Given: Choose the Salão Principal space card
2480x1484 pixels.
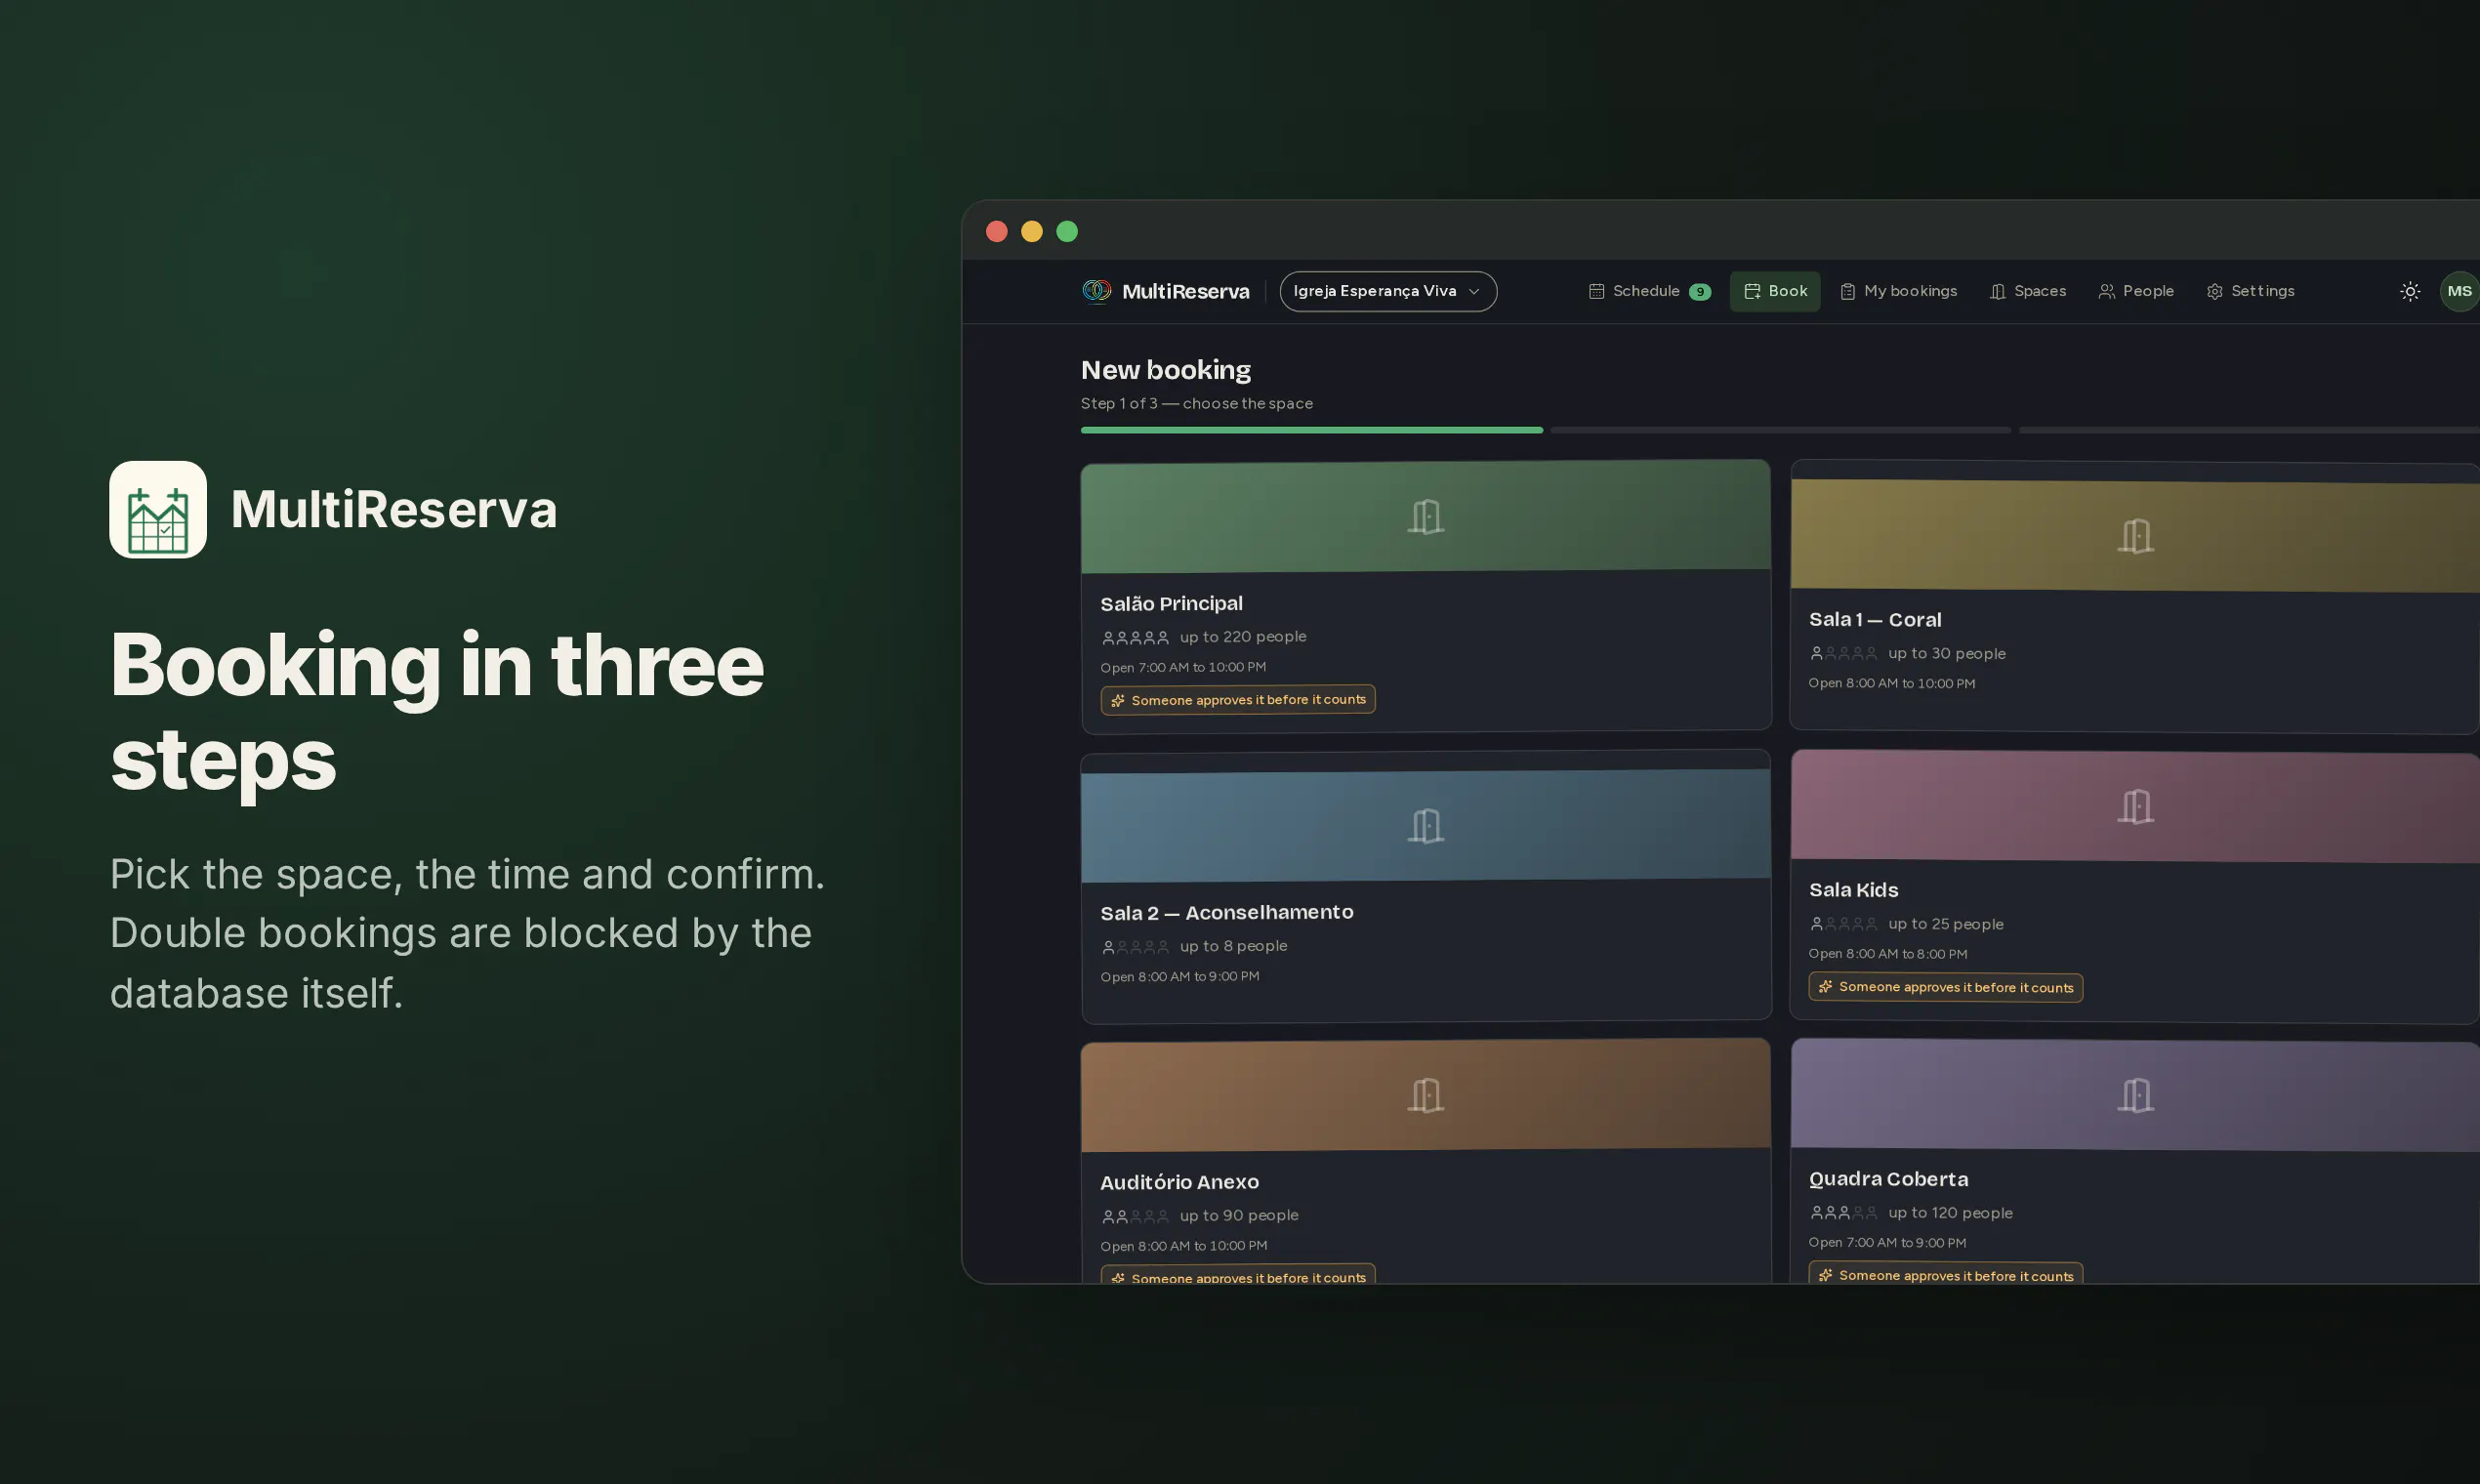Looking at the screenshot, I should click(x=1425, y=595).
